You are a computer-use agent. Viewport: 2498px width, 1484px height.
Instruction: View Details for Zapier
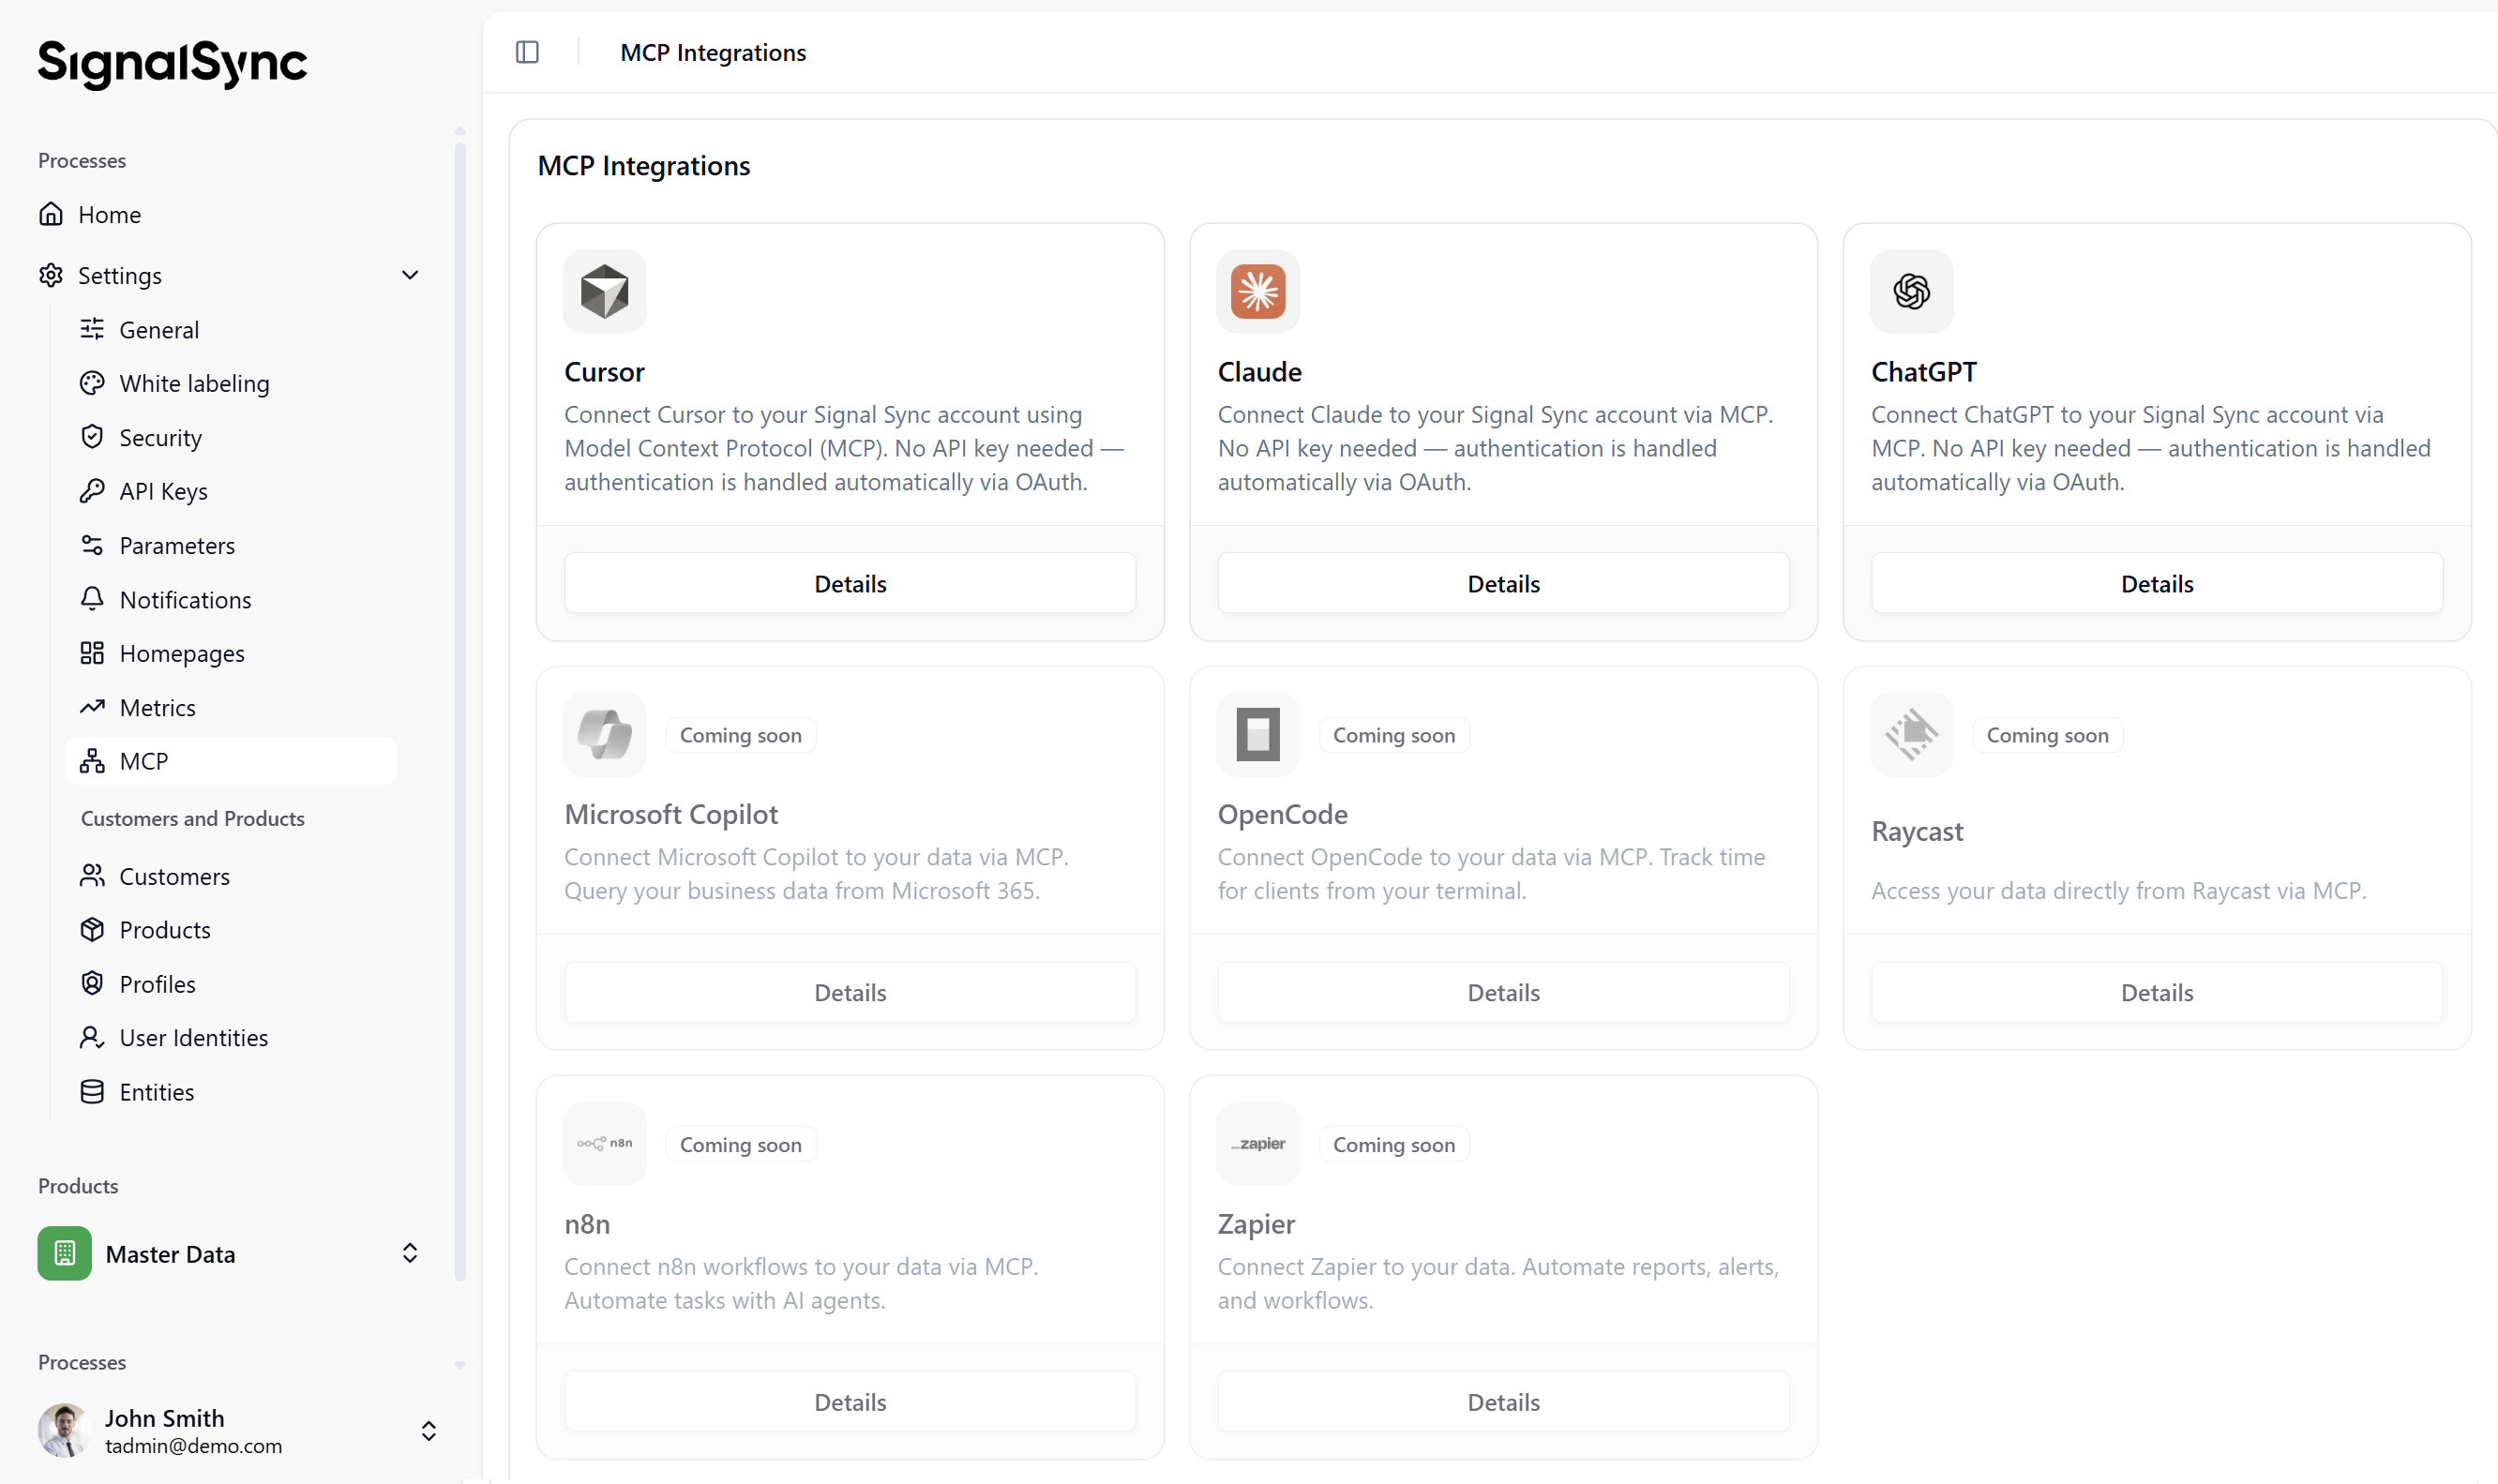click(x=1503, y=1402)
